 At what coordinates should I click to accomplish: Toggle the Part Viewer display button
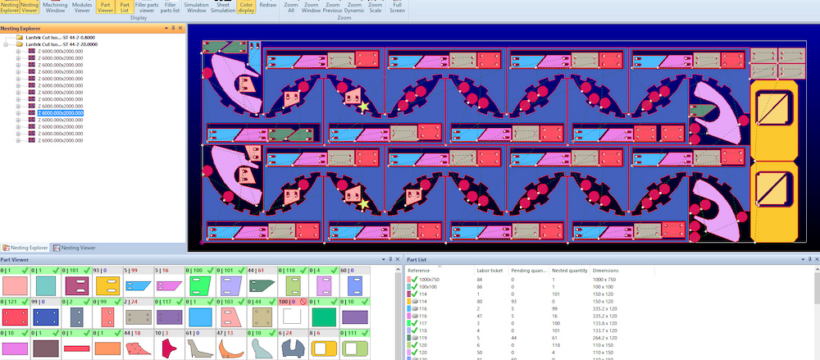105,7
